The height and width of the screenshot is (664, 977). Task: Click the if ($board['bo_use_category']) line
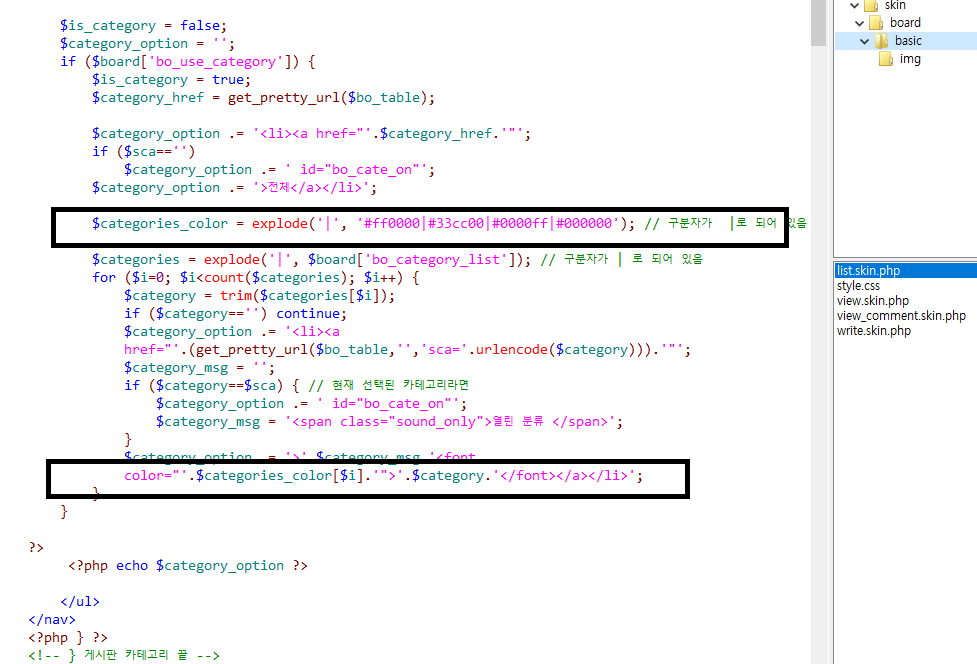click(188, 62)
